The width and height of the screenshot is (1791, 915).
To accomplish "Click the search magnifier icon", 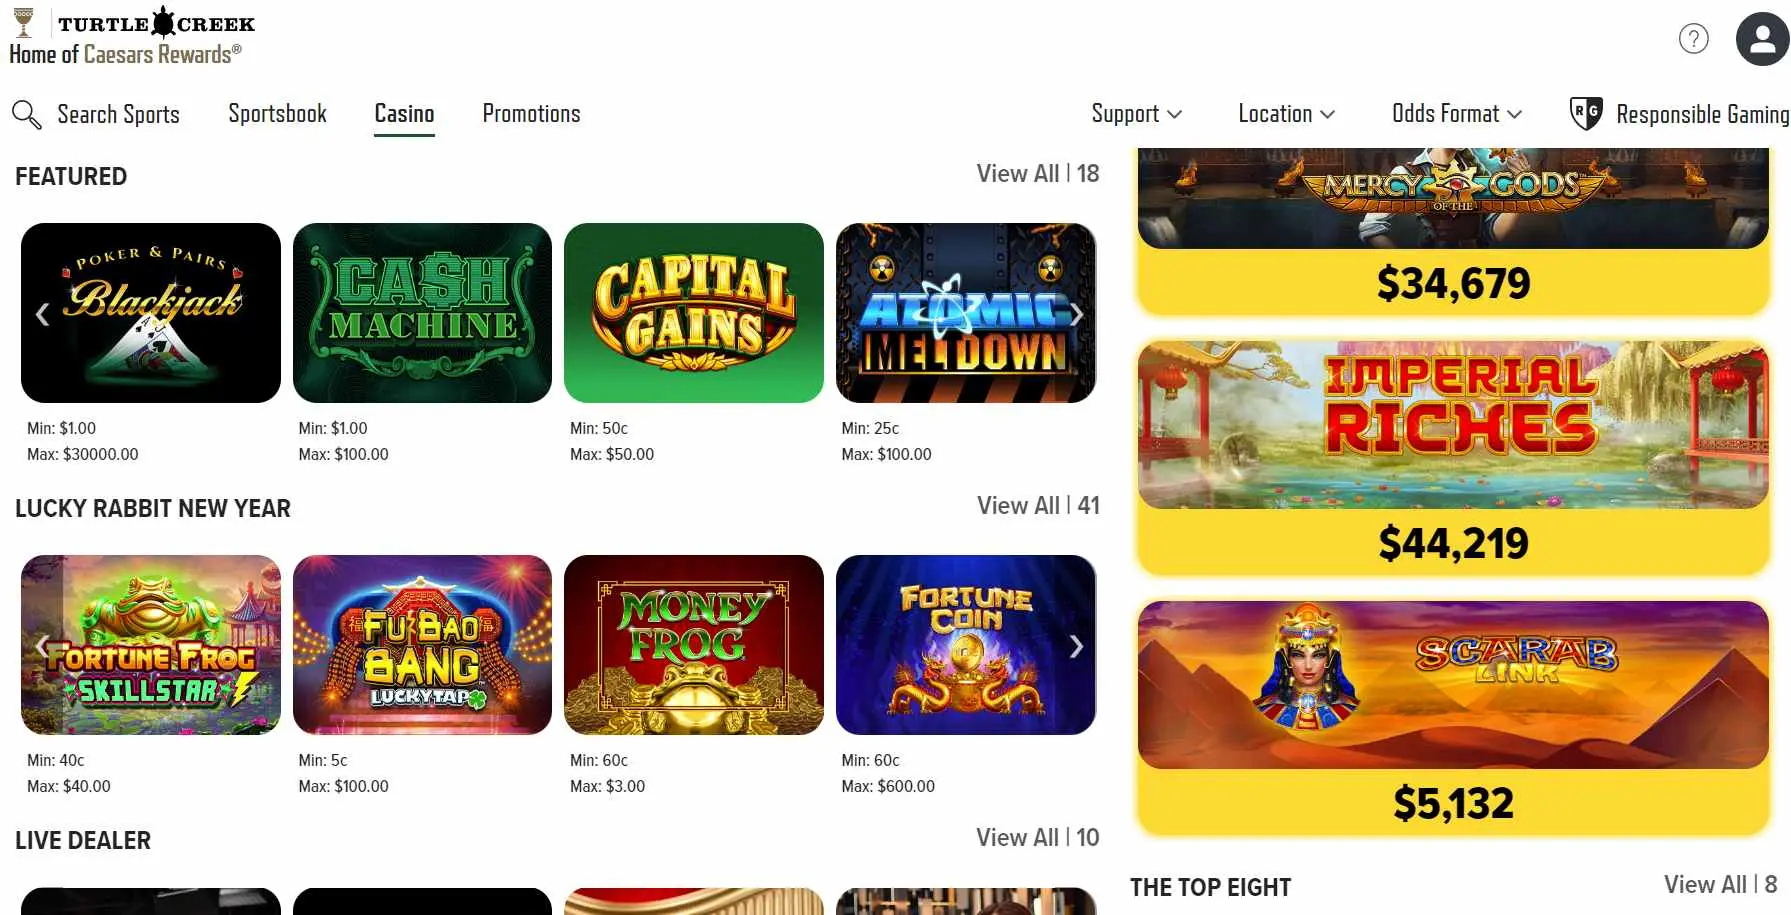I will (x=27, y=114).
